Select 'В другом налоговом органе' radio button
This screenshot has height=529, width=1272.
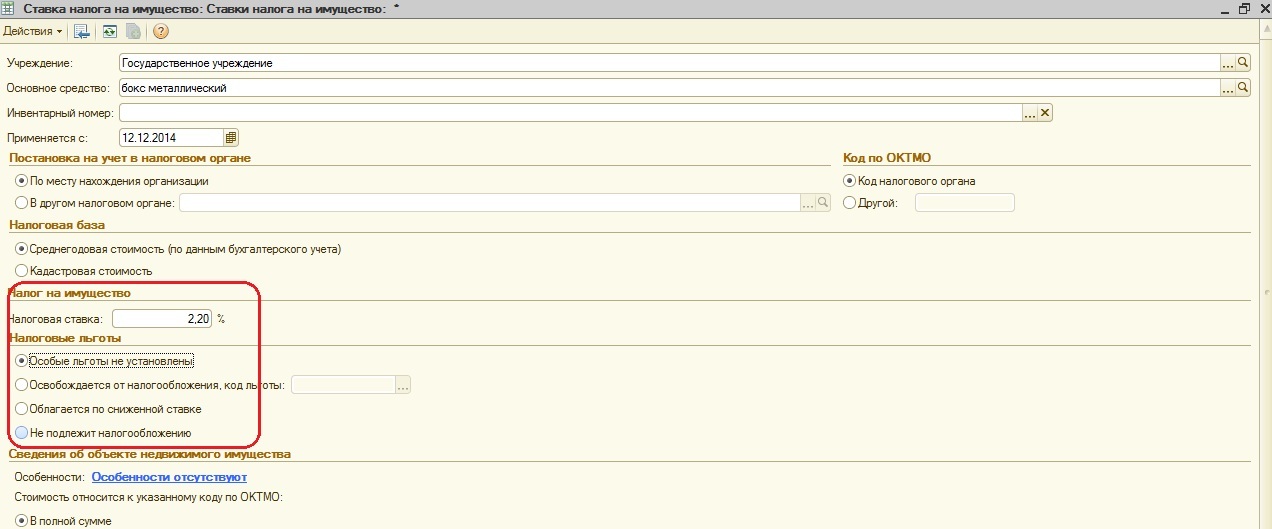click(22, 203)
